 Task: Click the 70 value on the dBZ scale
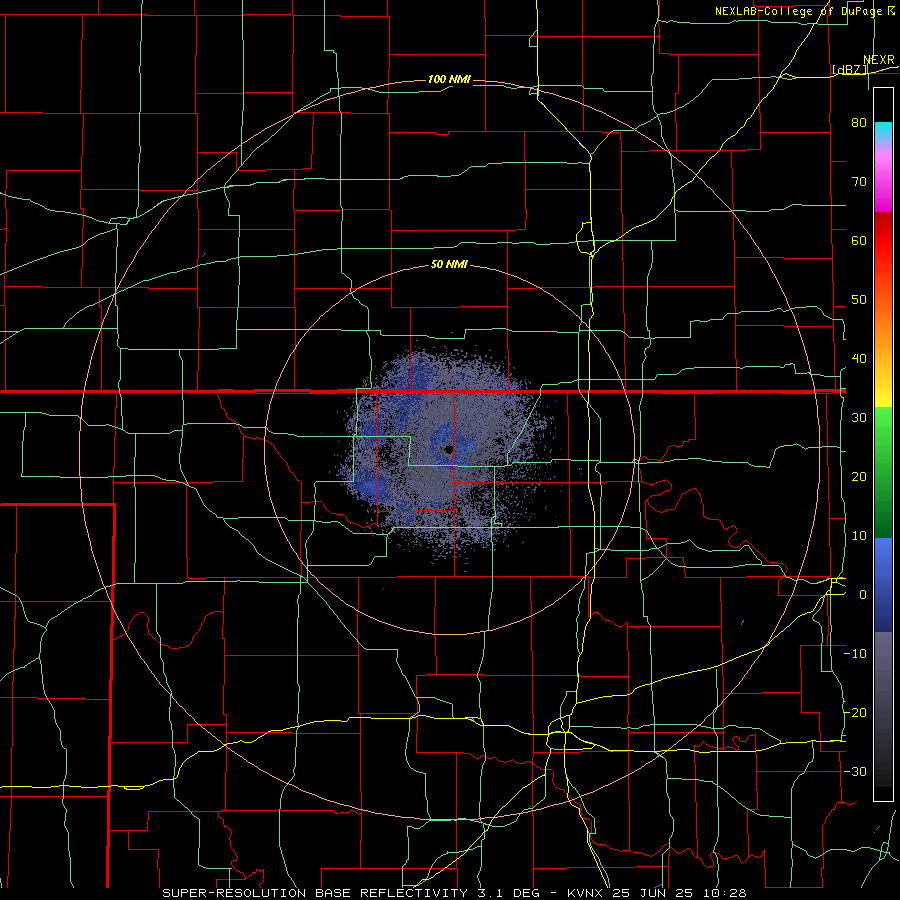(x=859, y=182)
